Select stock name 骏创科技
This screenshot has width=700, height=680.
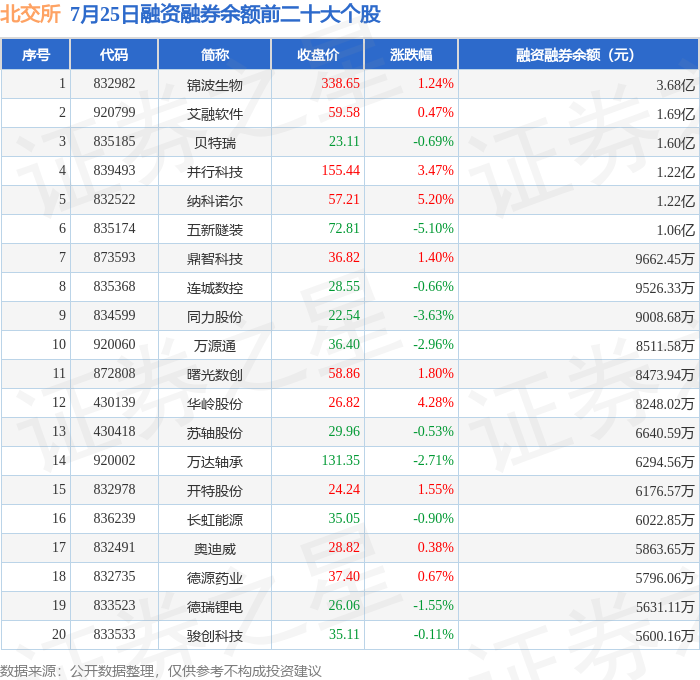click(215, 636)
